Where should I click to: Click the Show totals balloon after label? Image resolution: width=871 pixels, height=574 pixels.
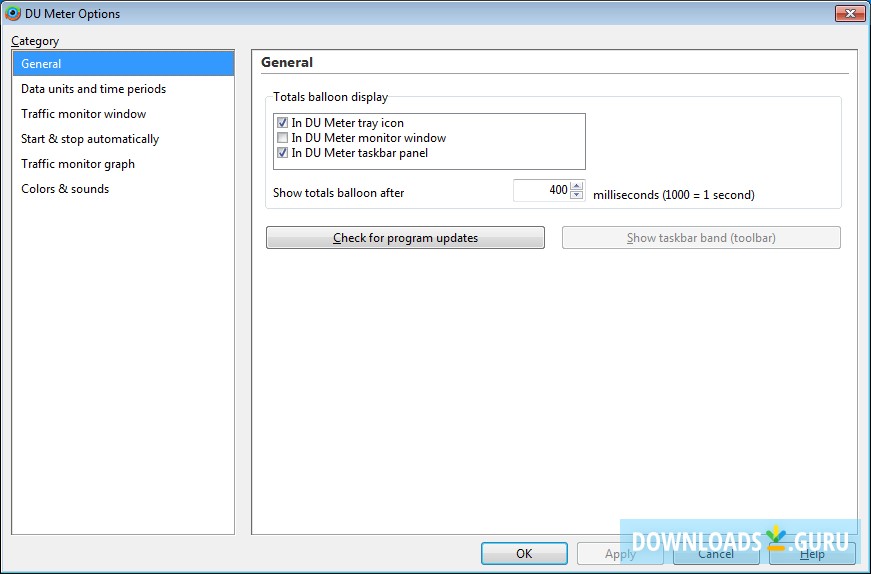[x=338, y=193]
